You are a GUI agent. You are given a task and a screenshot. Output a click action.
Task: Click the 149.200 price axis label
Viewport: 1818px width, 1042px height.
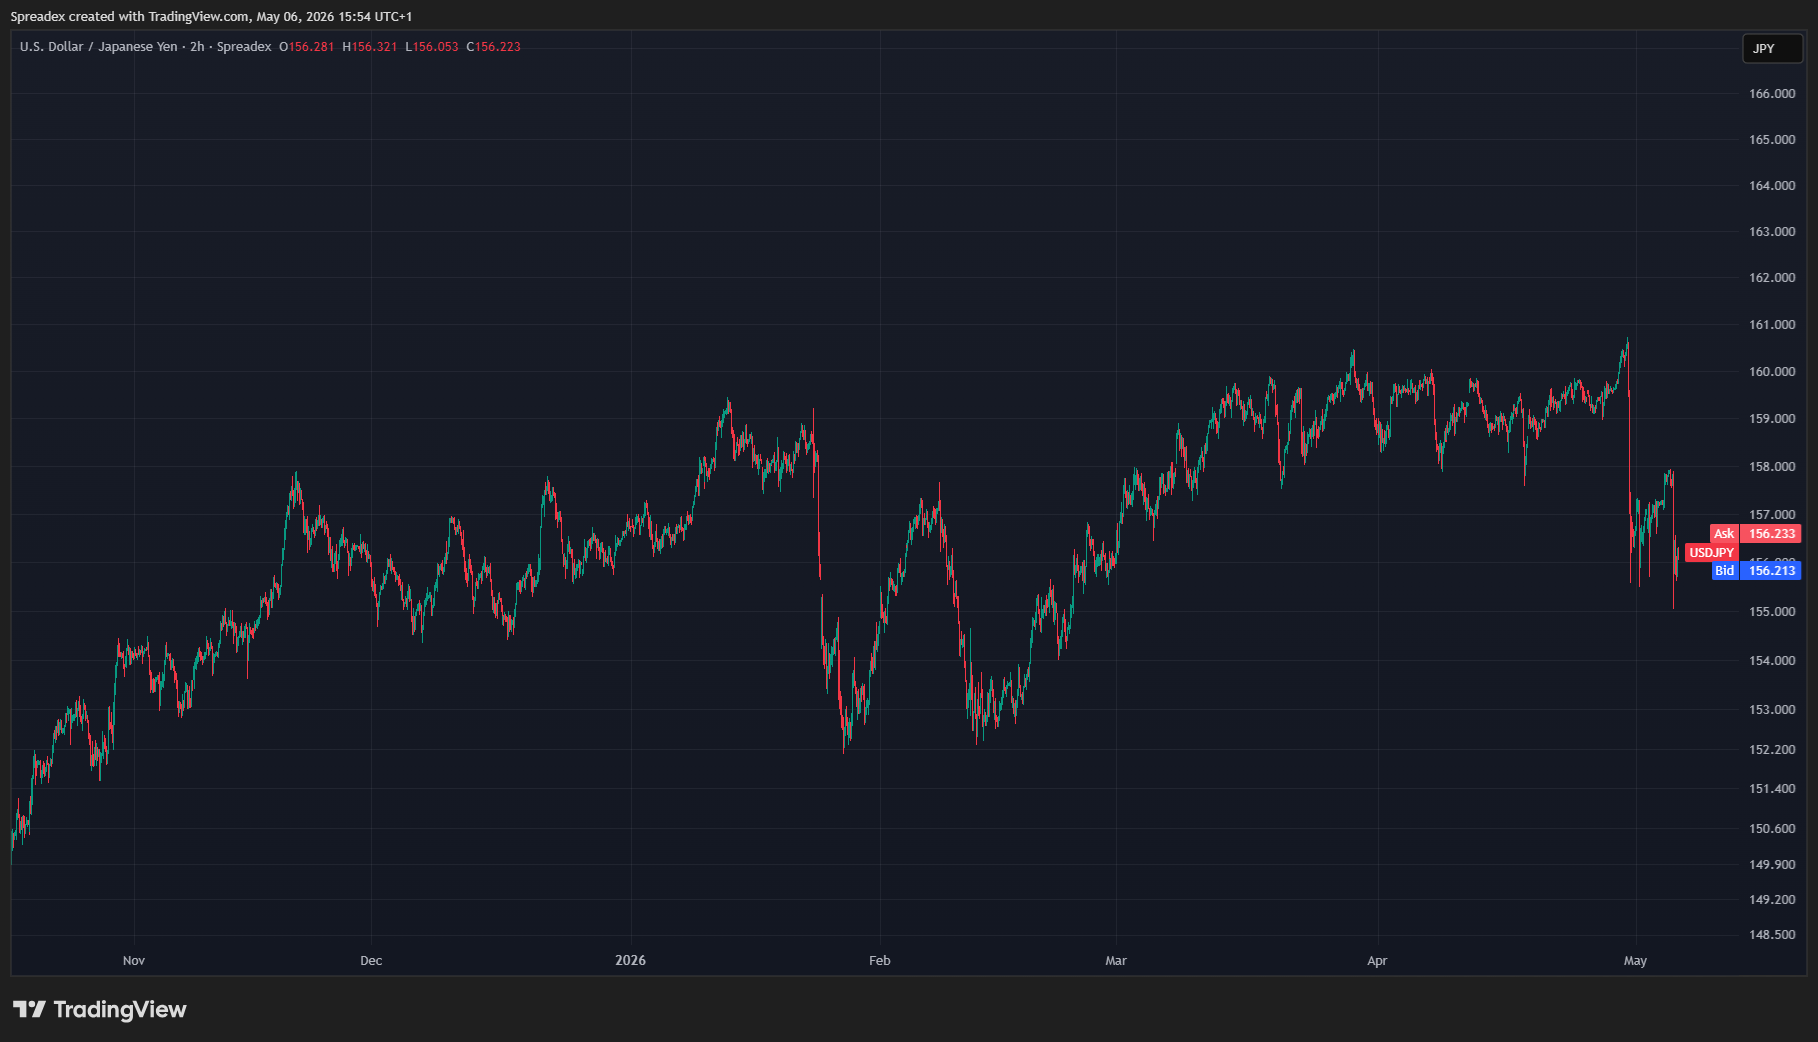tap(1772, 900)
